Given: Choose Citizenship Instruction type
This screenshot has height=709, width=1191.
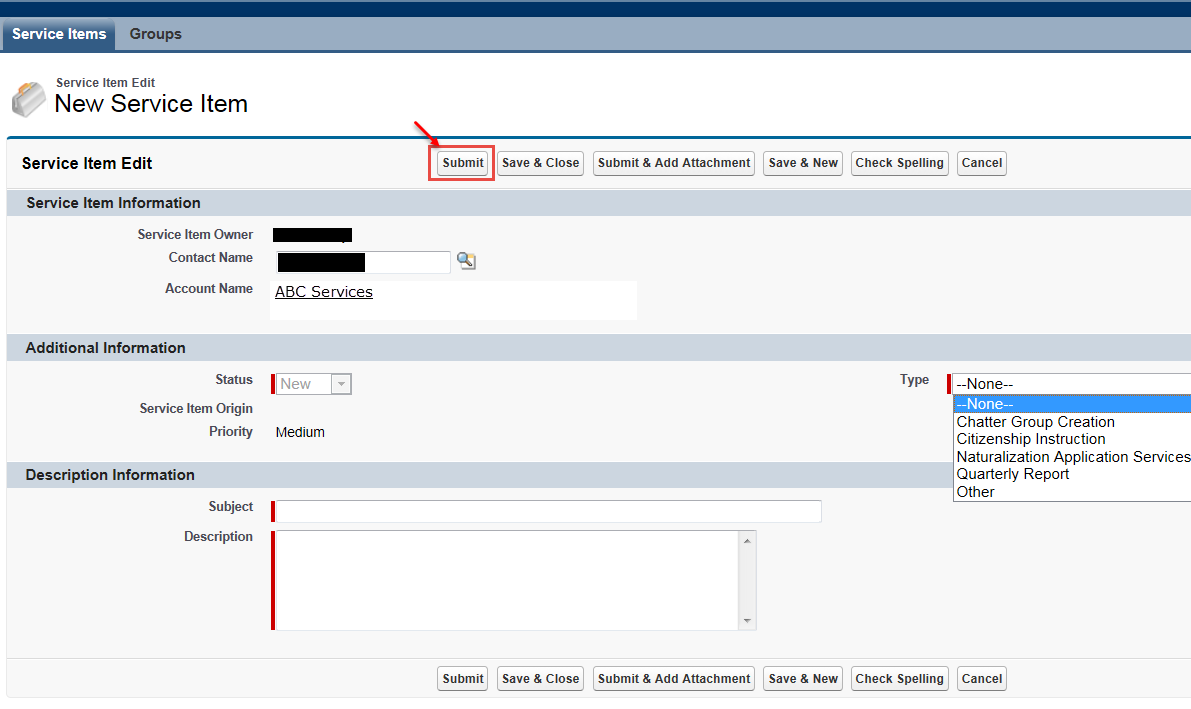Looking at the screenshot, I should coord(1072,439).
